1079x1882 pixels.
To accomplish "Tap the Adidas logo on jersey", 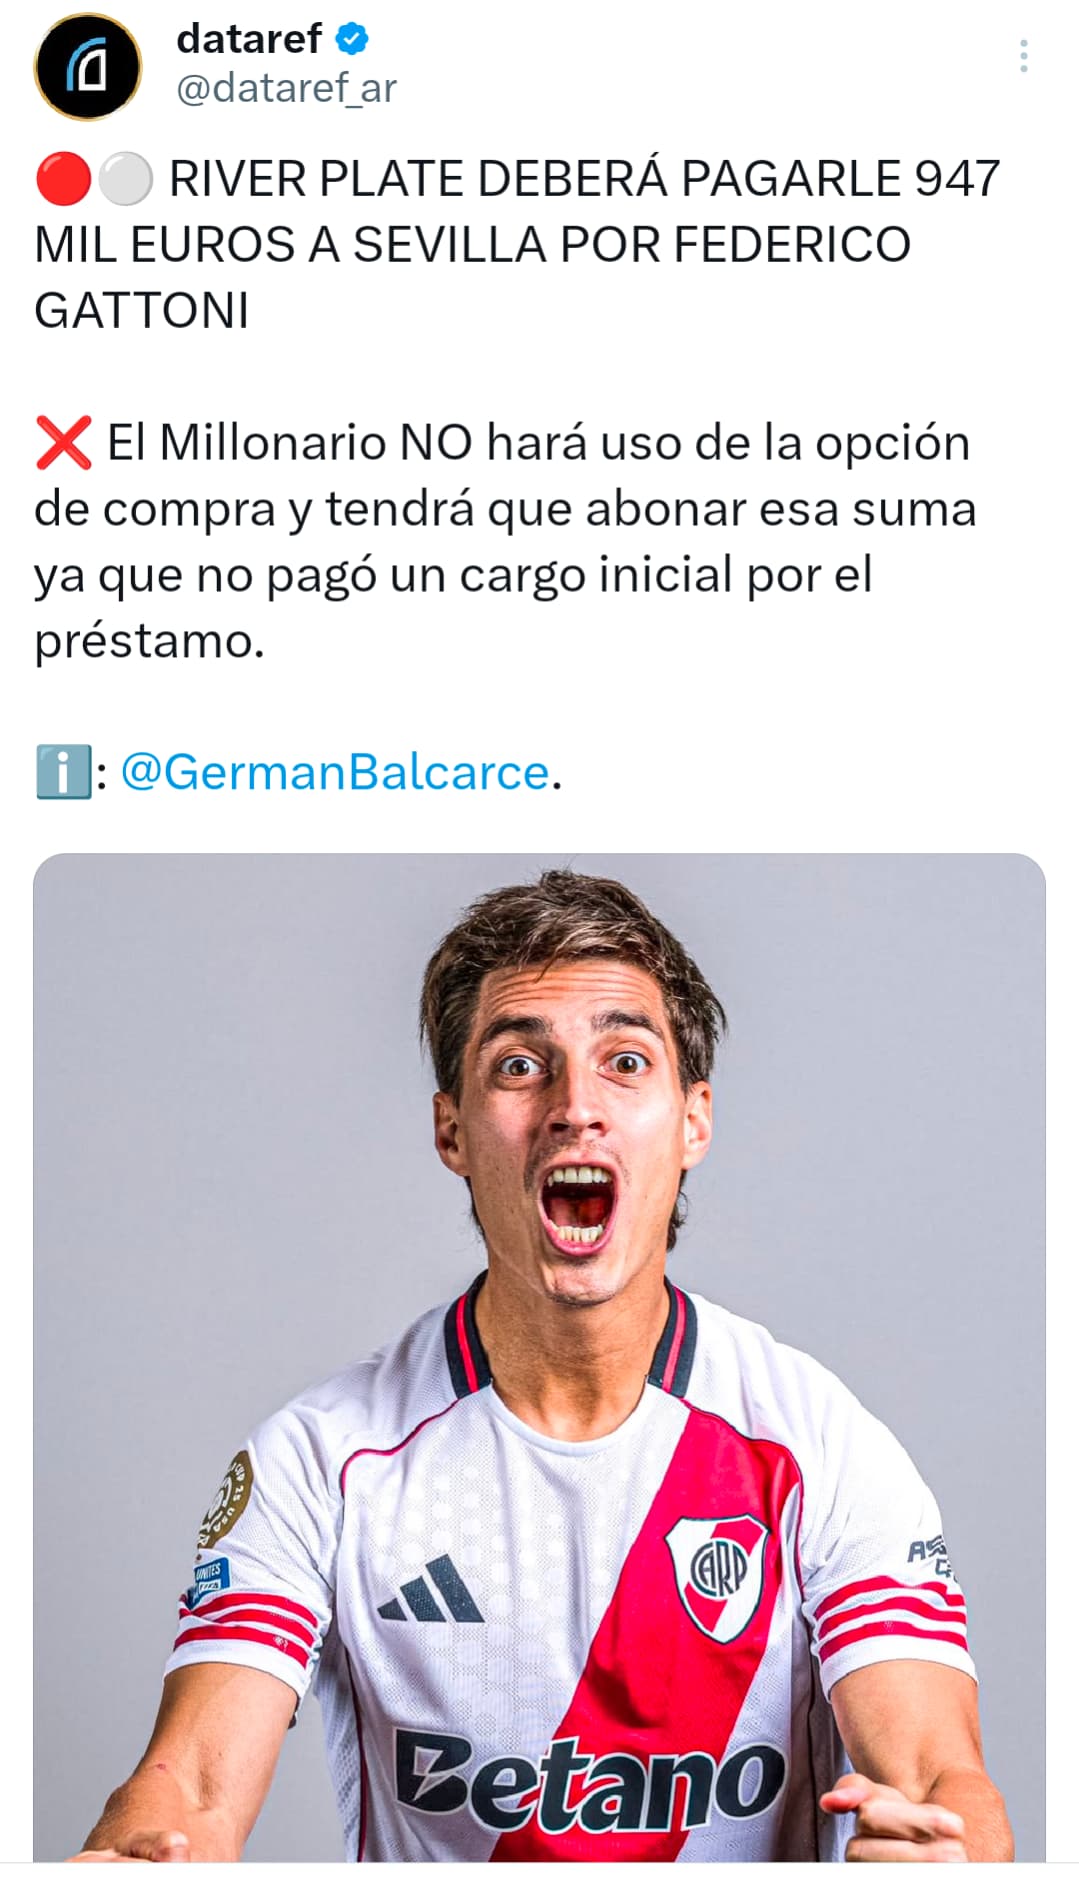I will [x=432, y=1588].
